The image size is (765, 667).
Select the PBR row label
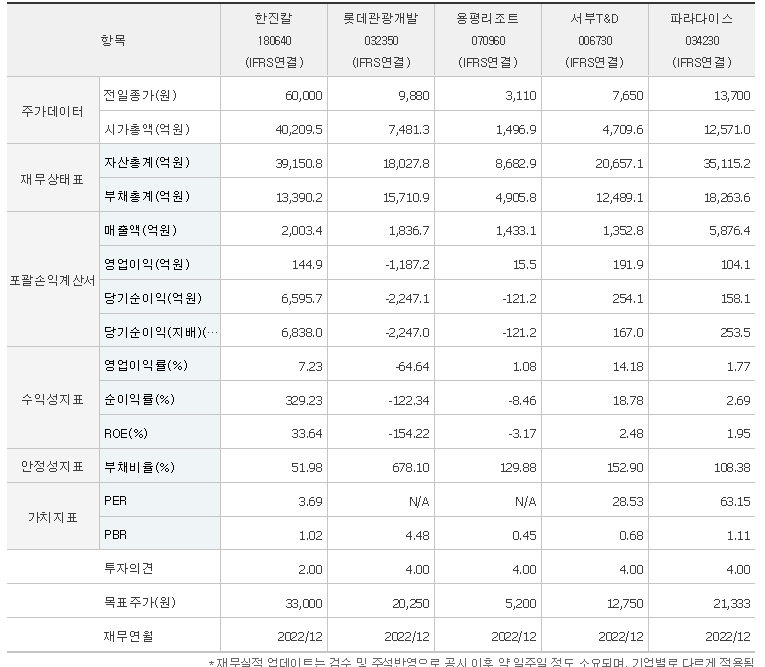click(115, 535)
